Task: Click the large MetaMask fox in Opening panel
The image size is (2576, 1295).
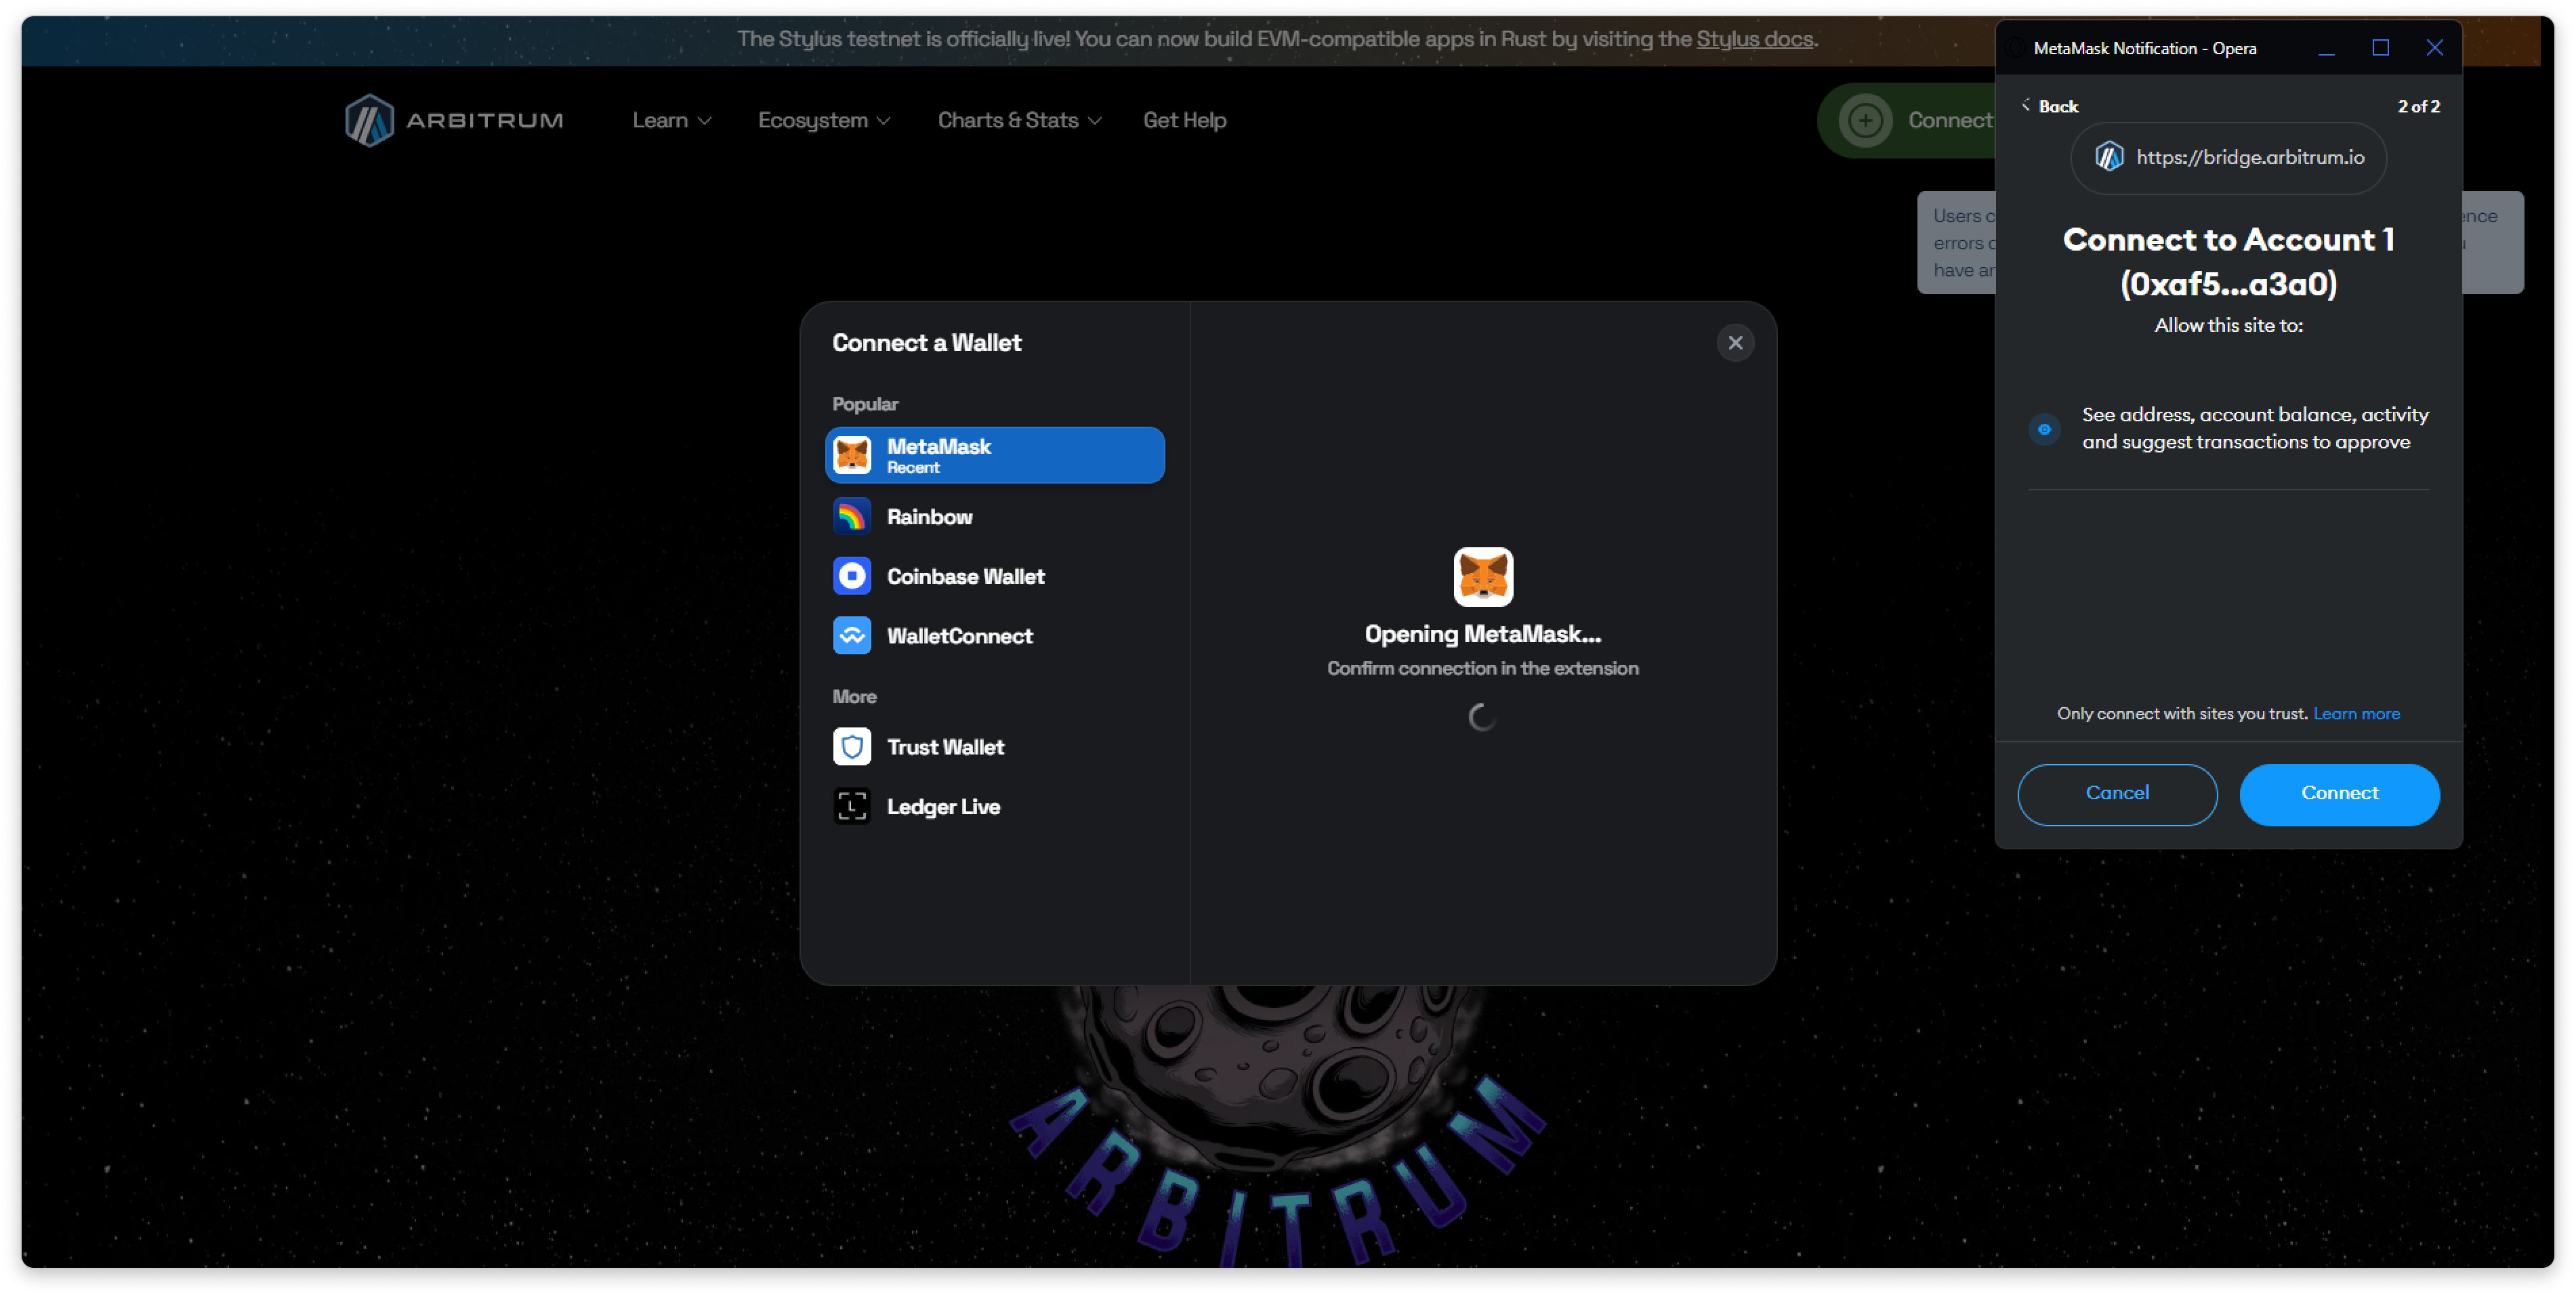Action: pyautogui.click(x=1482, y=577)
